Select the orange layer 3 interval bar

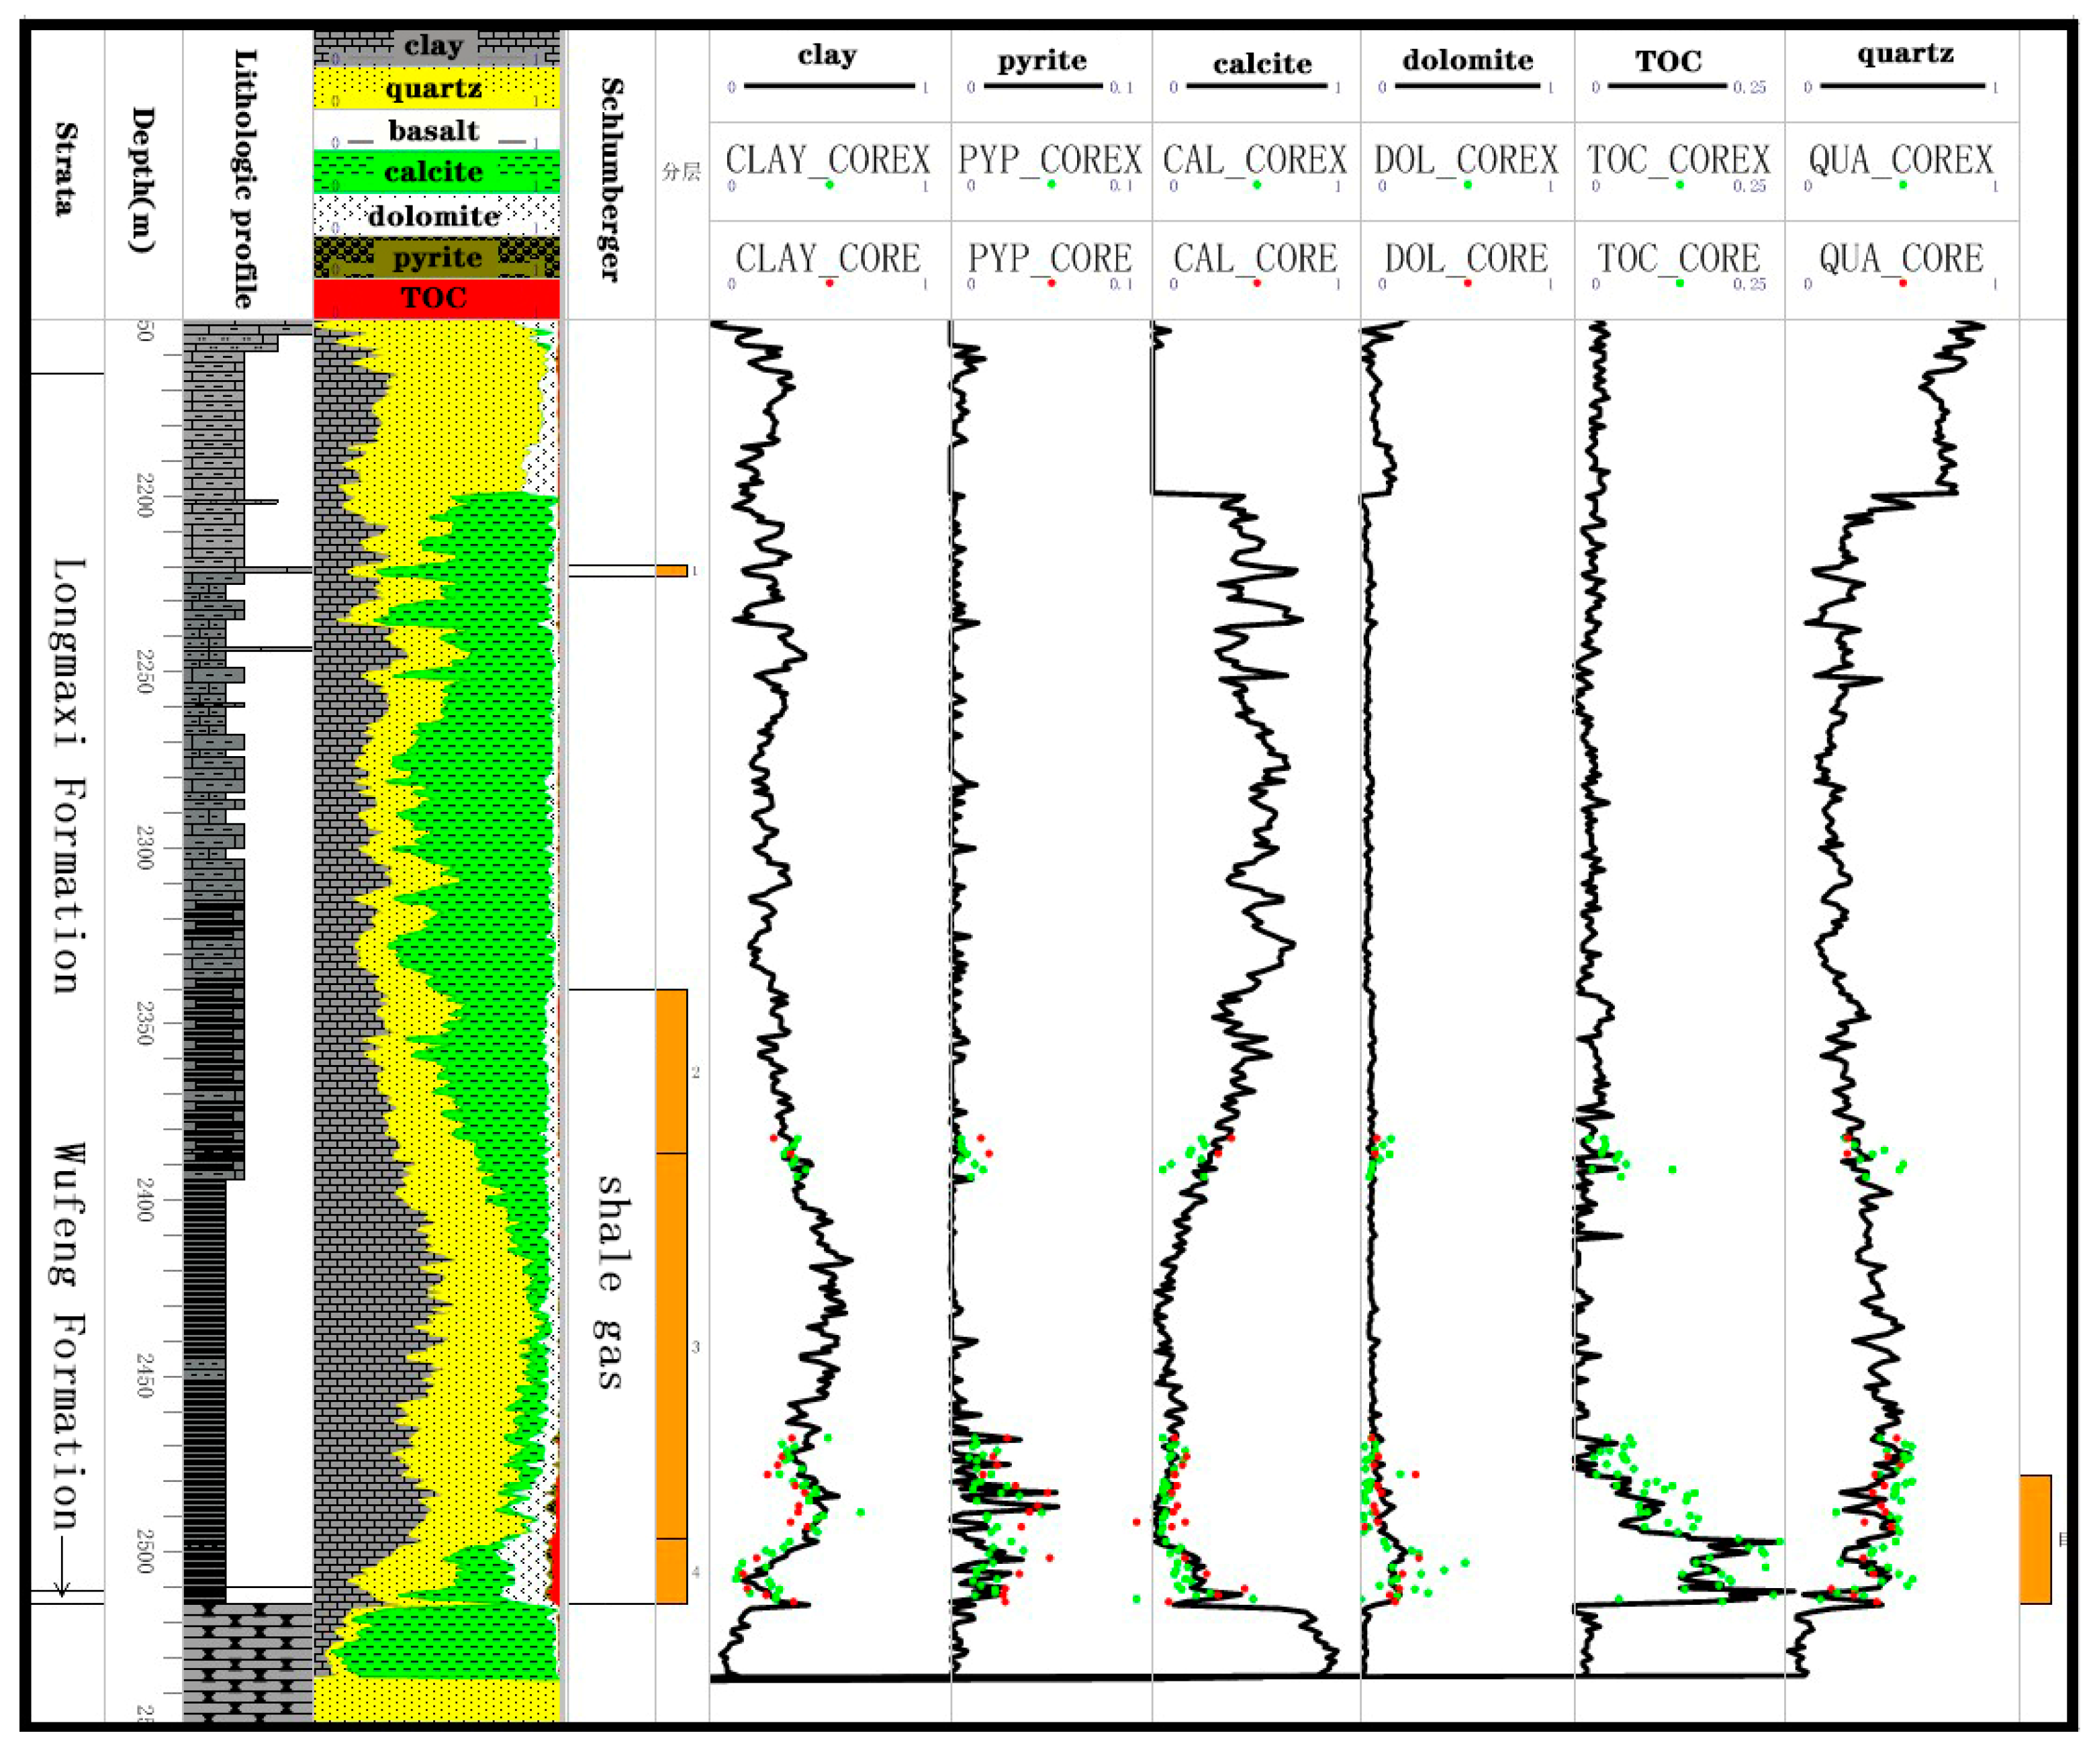tap(671, 1345)
